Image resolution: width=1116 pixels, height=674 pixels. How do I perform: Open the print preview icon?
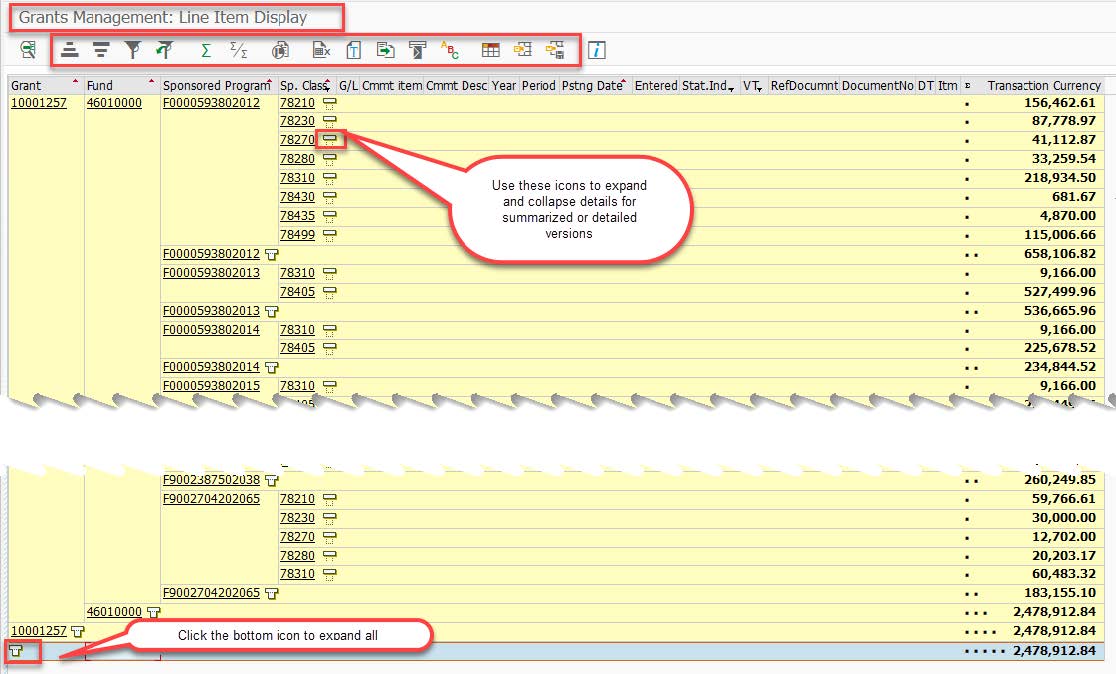point(280,50)
